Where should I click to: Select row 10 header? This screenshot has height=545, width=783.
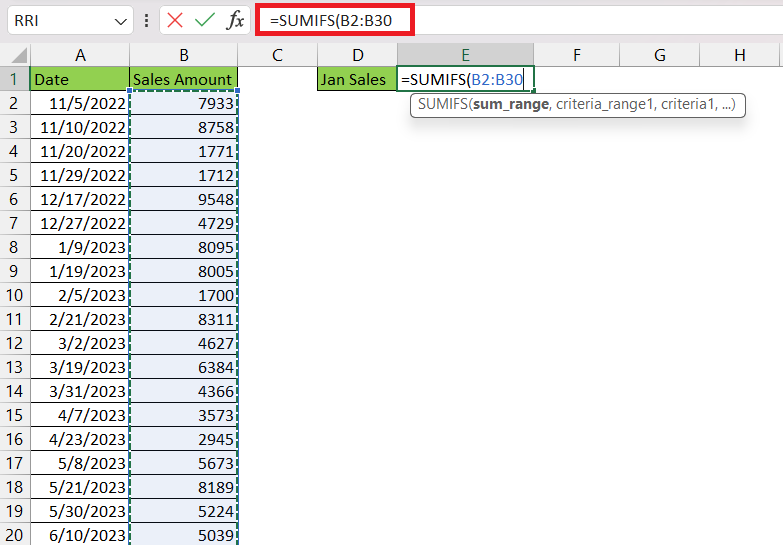pos(15,295)
